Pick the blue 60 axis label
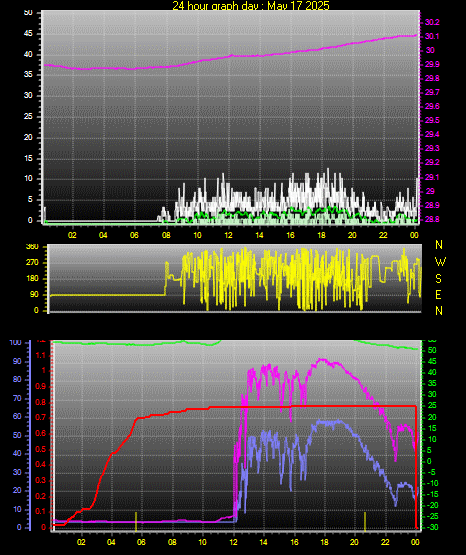Viewport: 466px width, 555px height. click(17, 417)
